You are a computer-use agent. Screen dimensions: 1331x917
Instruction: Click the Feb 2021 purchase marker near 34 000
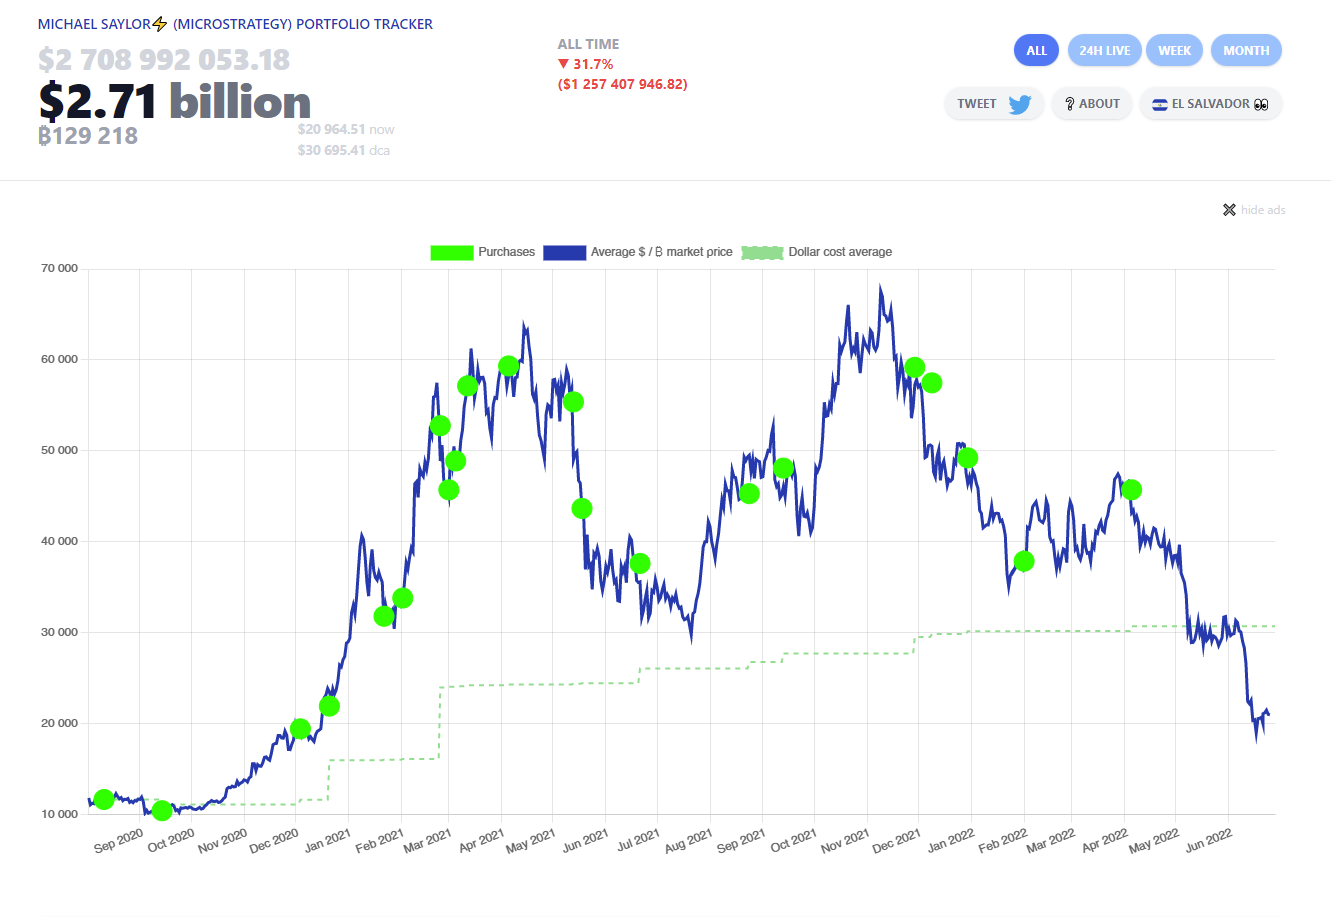[x=403, y=598]
